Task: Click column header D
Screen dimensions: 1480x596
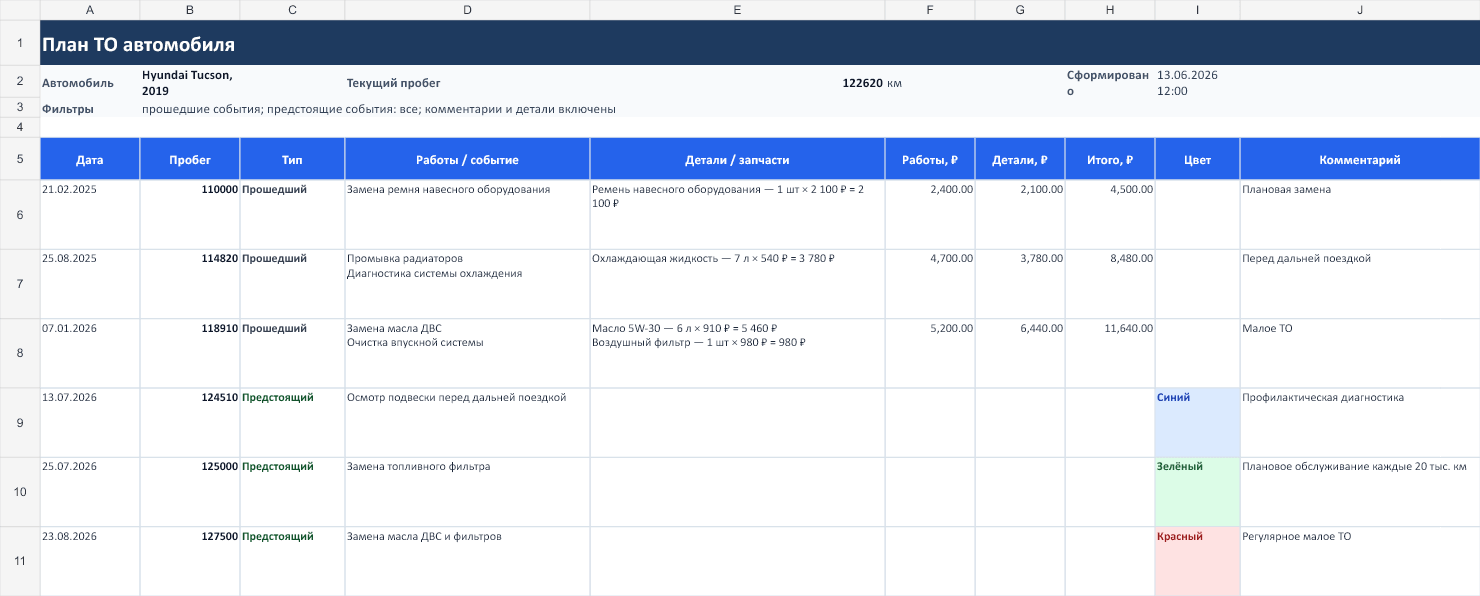Action: (x=467, y=10)
